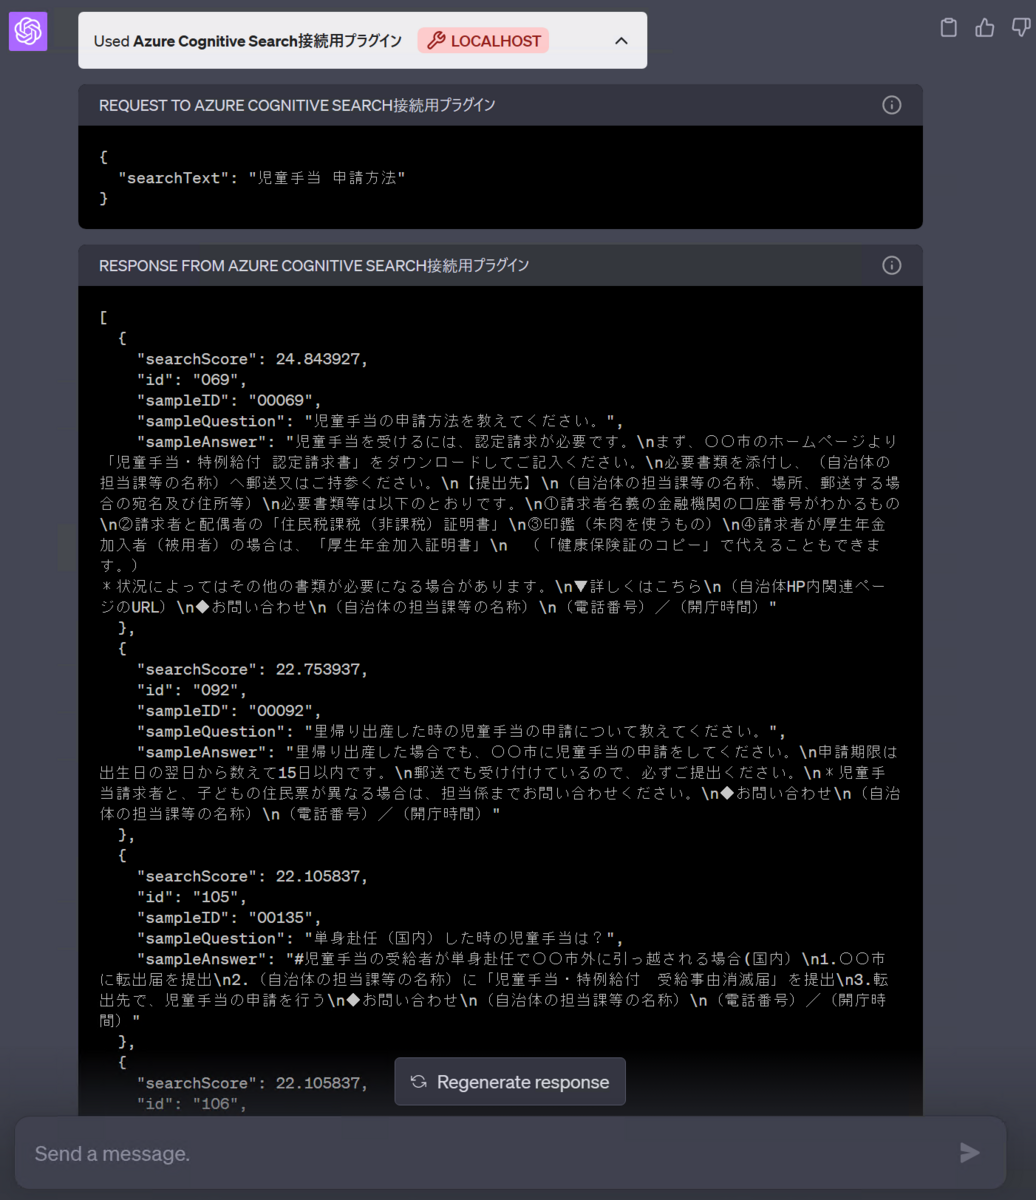Give a thumbs down rating
This screenshot has width=1036, height=1200.
(1021, 27)
